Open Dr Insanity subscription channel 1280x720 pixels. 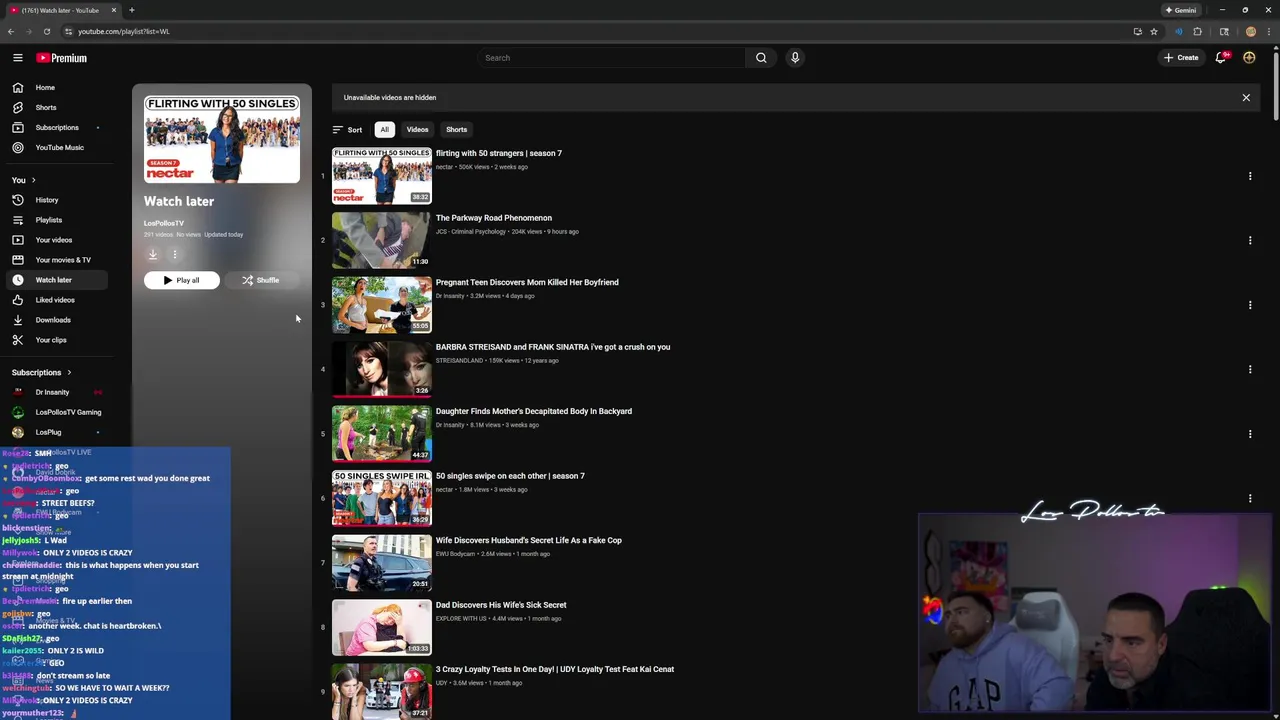point(56,392)
